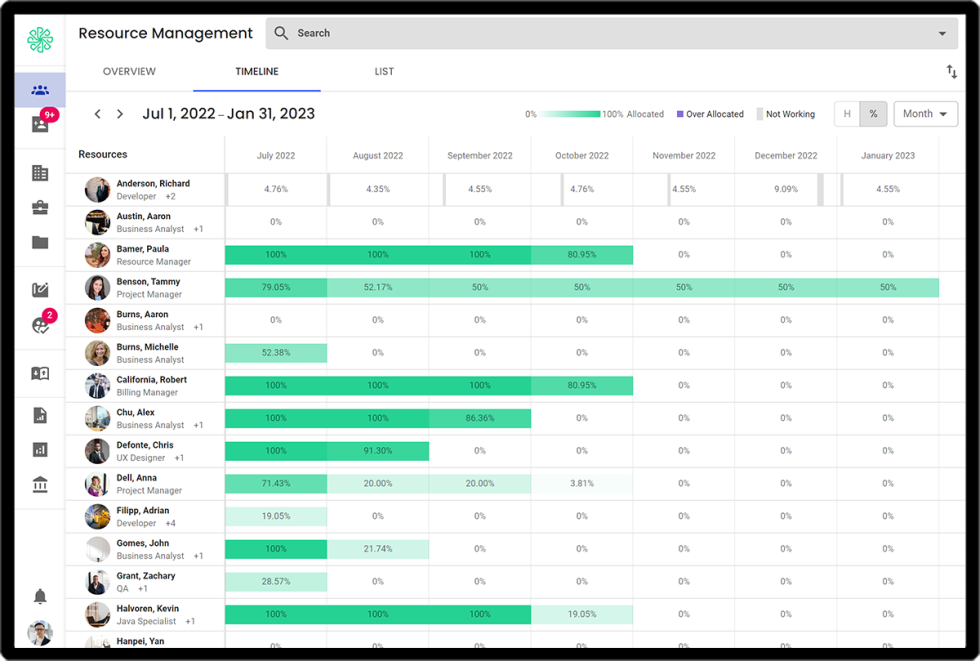
Task: Click the company buildings icon in sidebar
Action: (x=40, y=173)
